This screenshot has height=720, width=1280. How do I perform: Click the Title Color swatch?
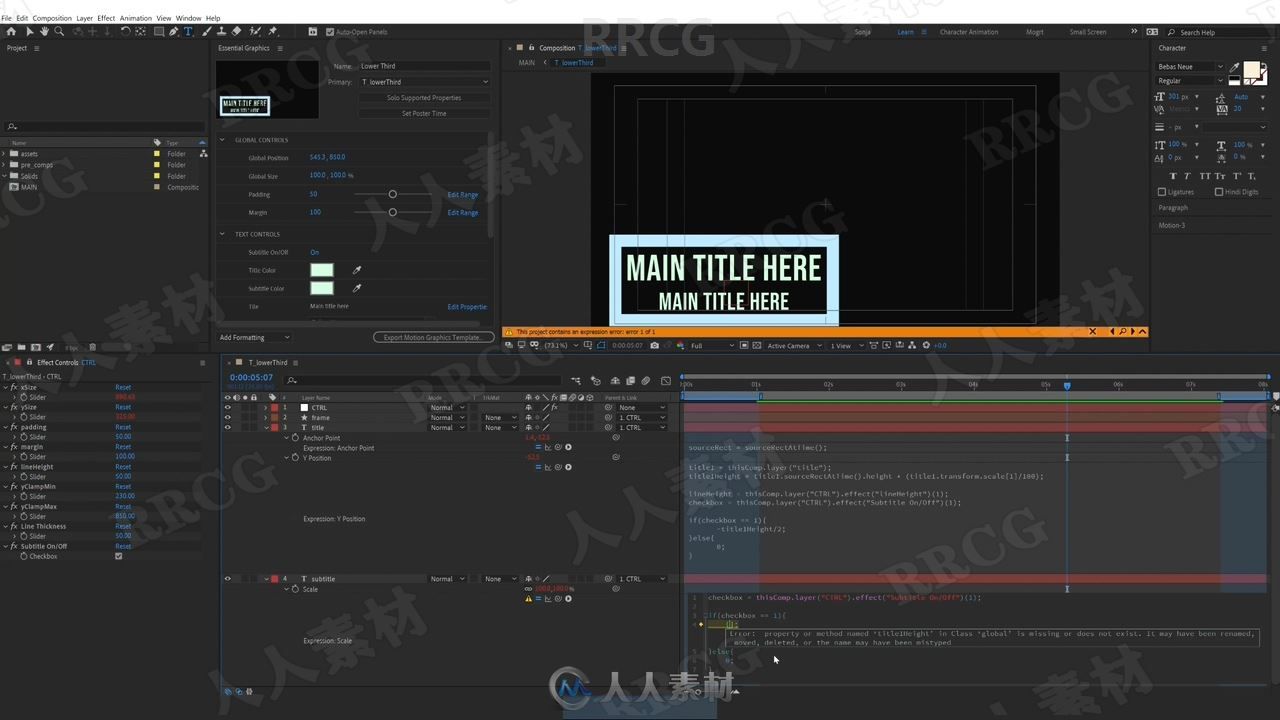[321, 270]
